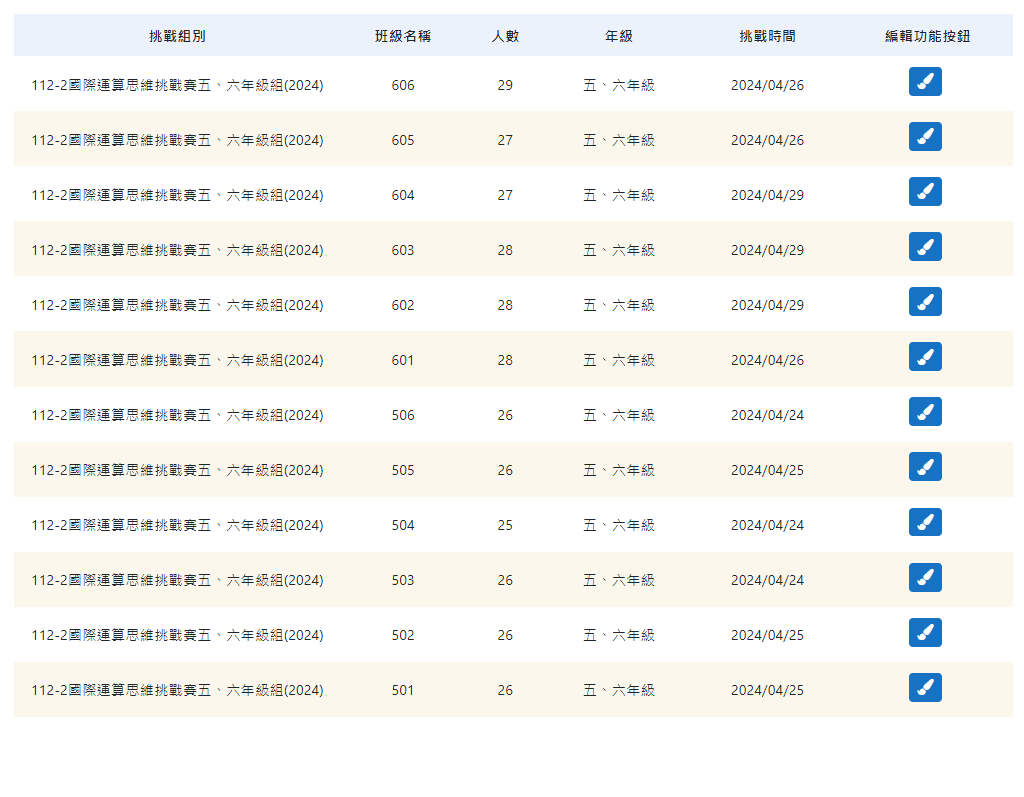Click challenge group name in row 506
1024x797 pixels.
177,415
